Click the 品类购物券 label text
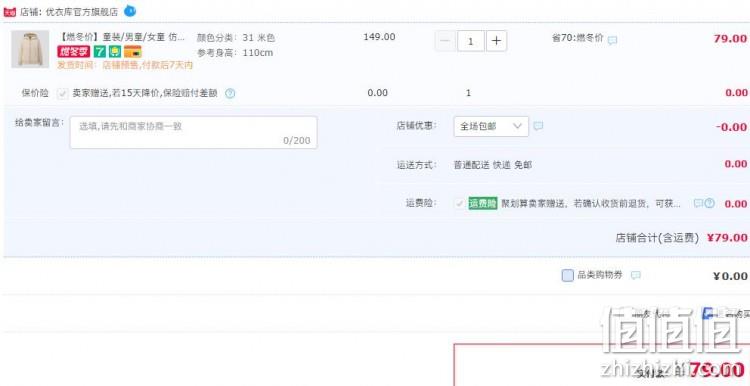The image size is (750, 386). click(600, 276)
